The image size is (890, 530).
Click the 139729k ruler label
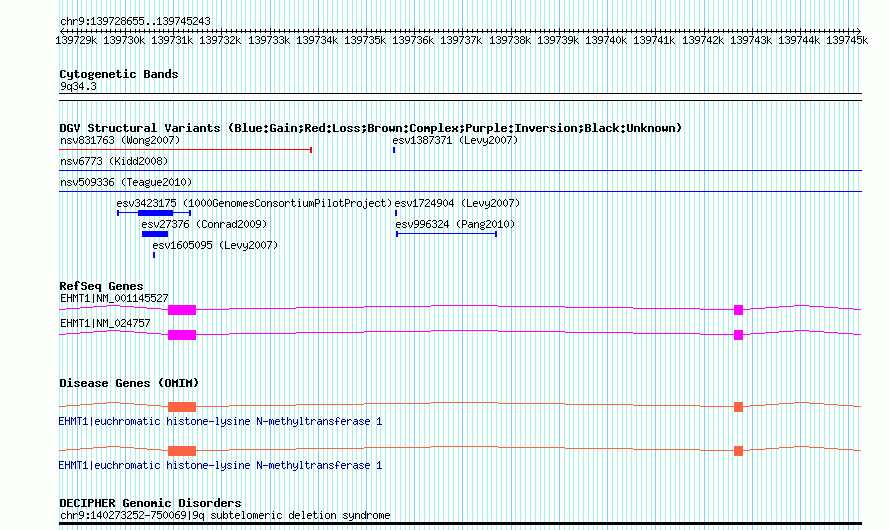[x=76, y=40]
